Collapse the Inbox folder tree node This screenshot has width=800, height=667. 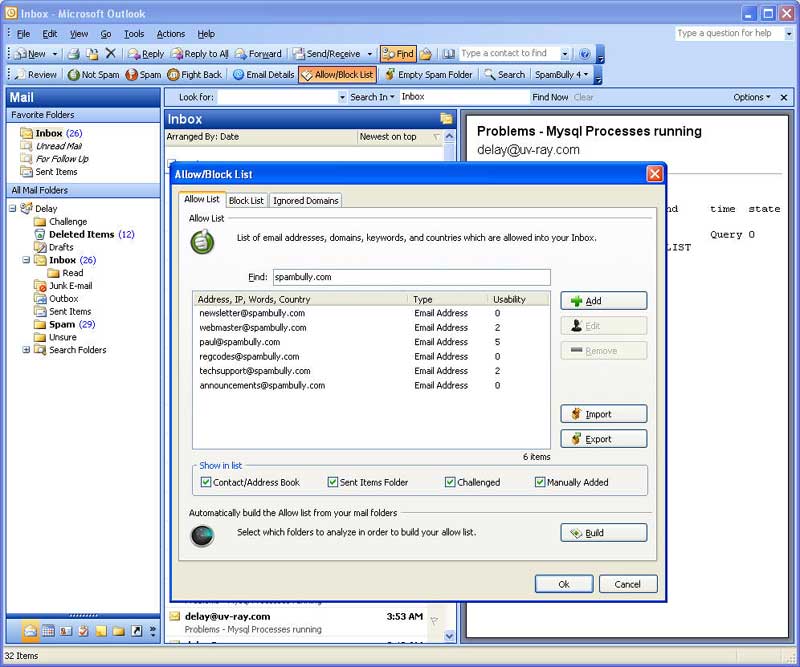pyautogui.click(x=26, y=260)
